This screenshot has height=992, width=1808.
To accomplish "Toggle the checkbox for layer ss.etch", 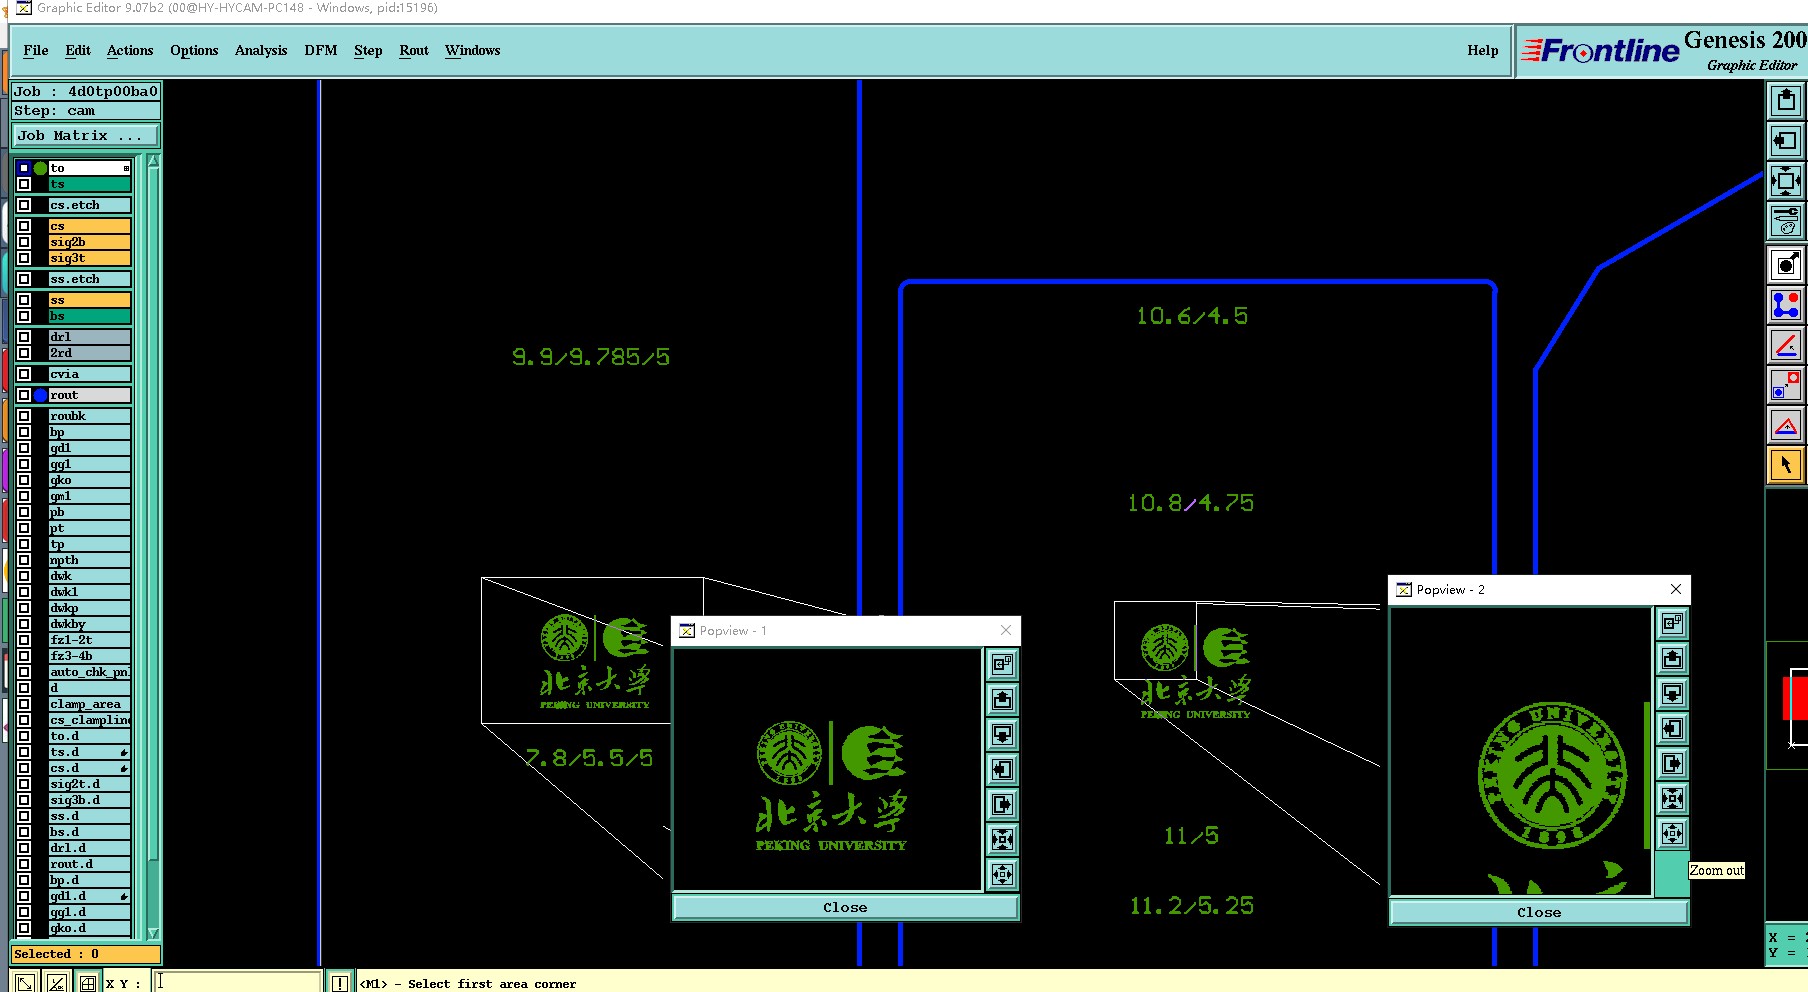I will coord(24,279).
